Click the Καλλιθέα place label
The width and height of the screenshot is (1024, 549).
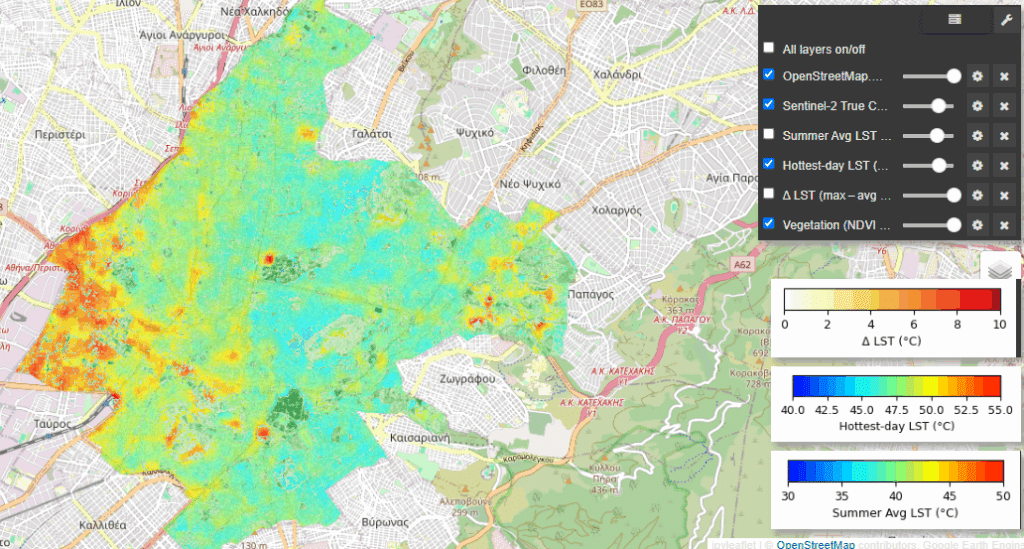pos(103,525)
